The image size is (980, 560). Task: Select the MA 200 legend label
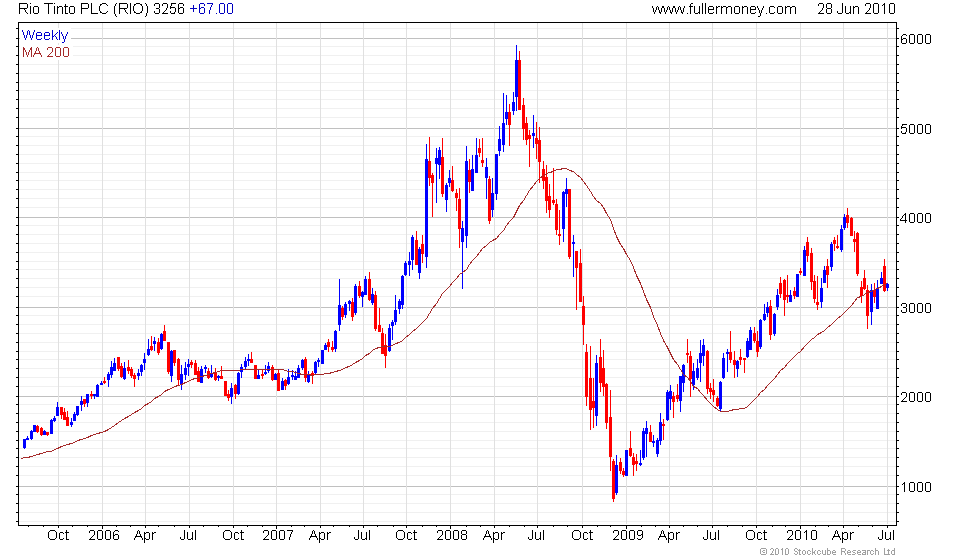click(46, 52)
